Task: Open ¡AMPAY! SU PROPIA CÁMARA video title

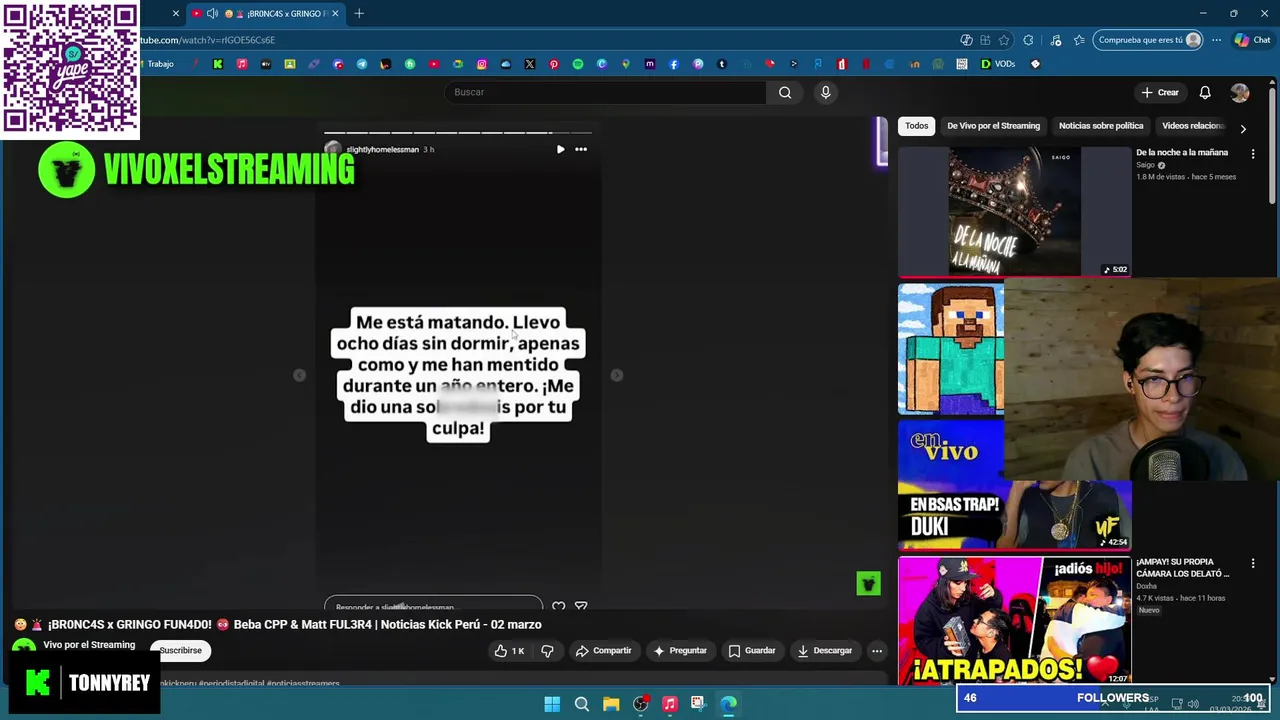Action: [1183, 568]
